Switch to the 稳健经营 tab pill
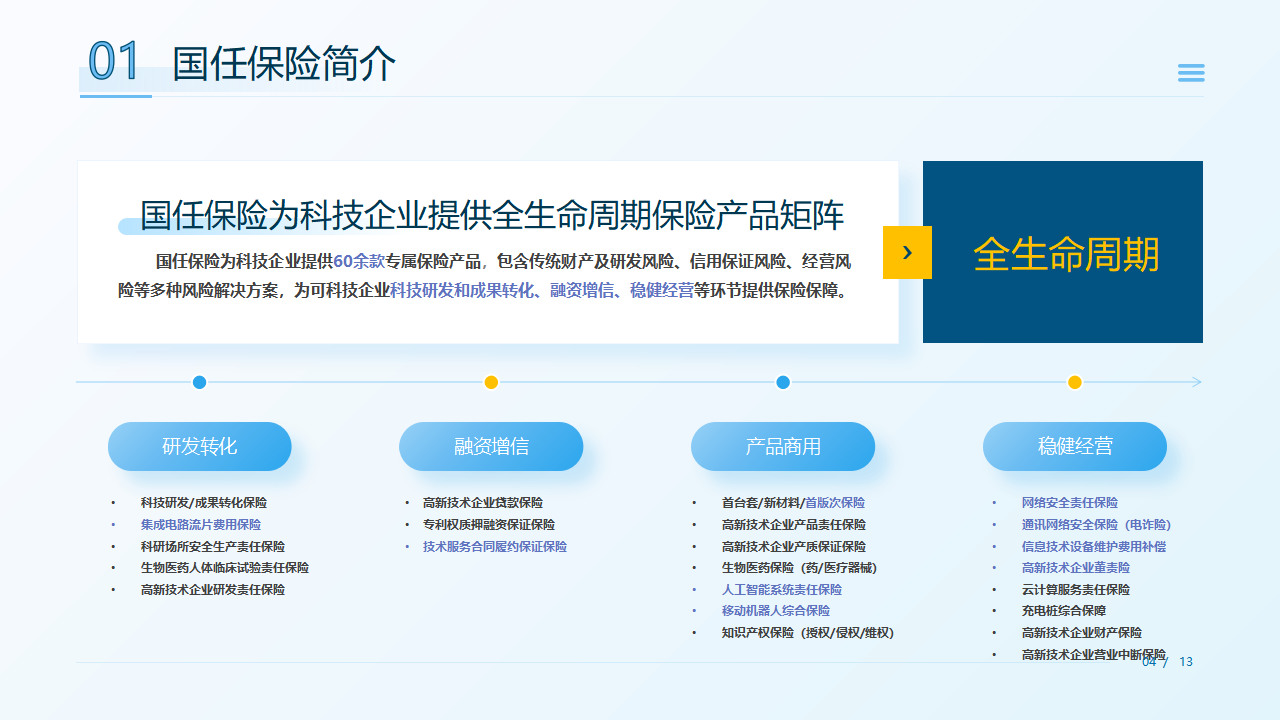 coord(1075,446)
